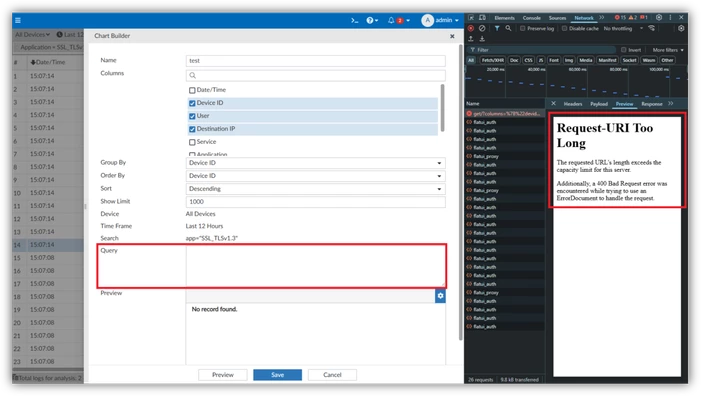Click the red error count 15 badge
701x396 pixels.
(620, 17)
